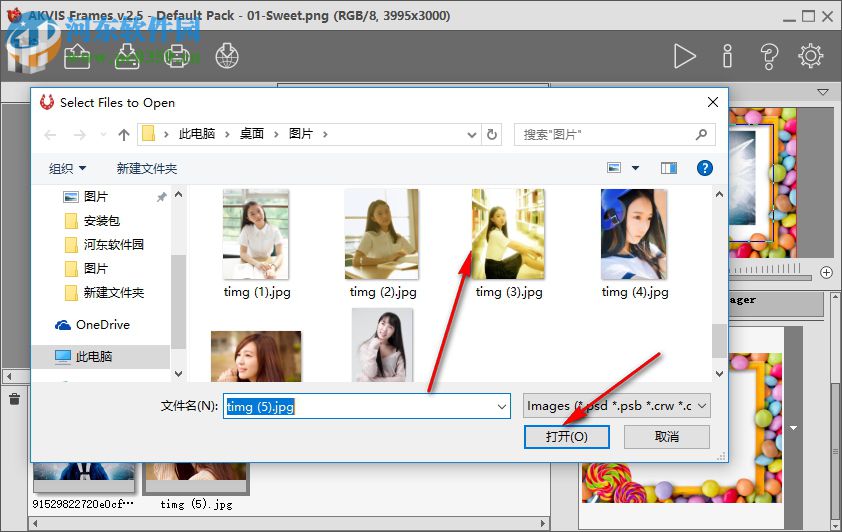Open the frame selector dropdown arrow

click(793, 428)
